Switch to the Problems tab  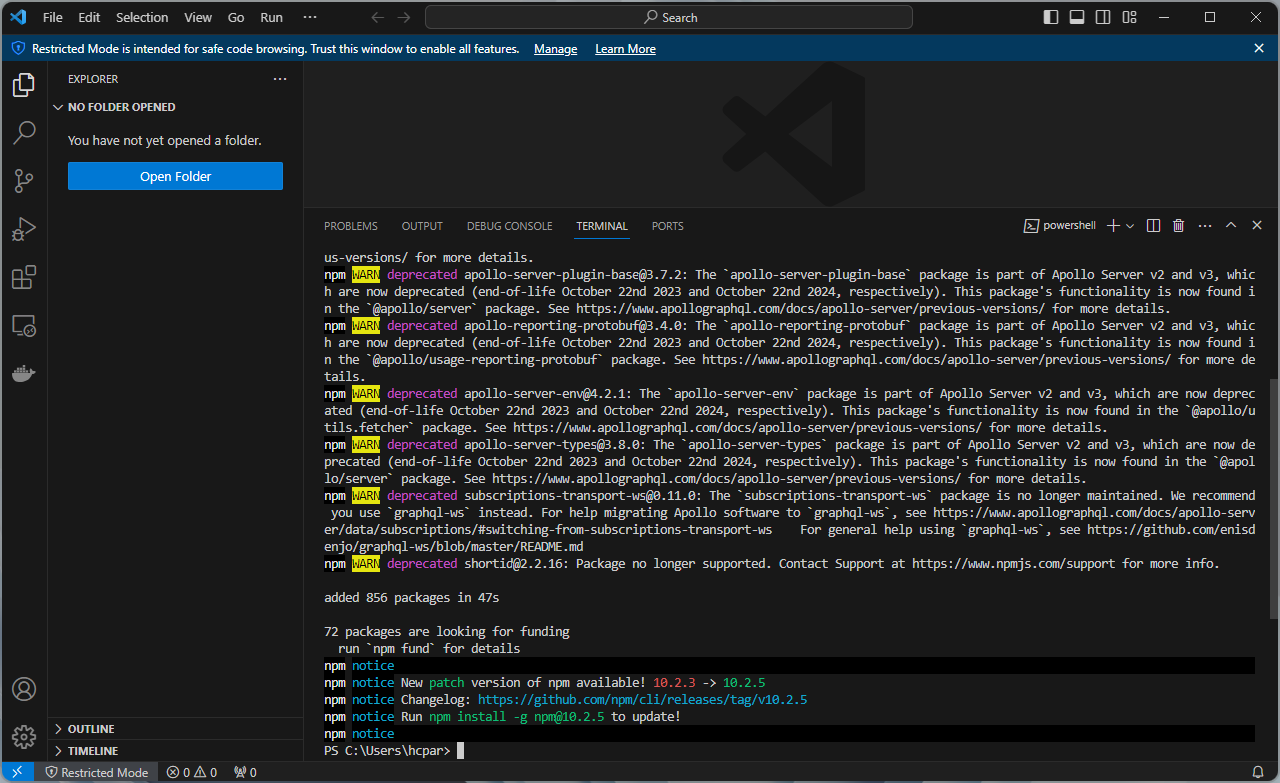click(351, 226)
